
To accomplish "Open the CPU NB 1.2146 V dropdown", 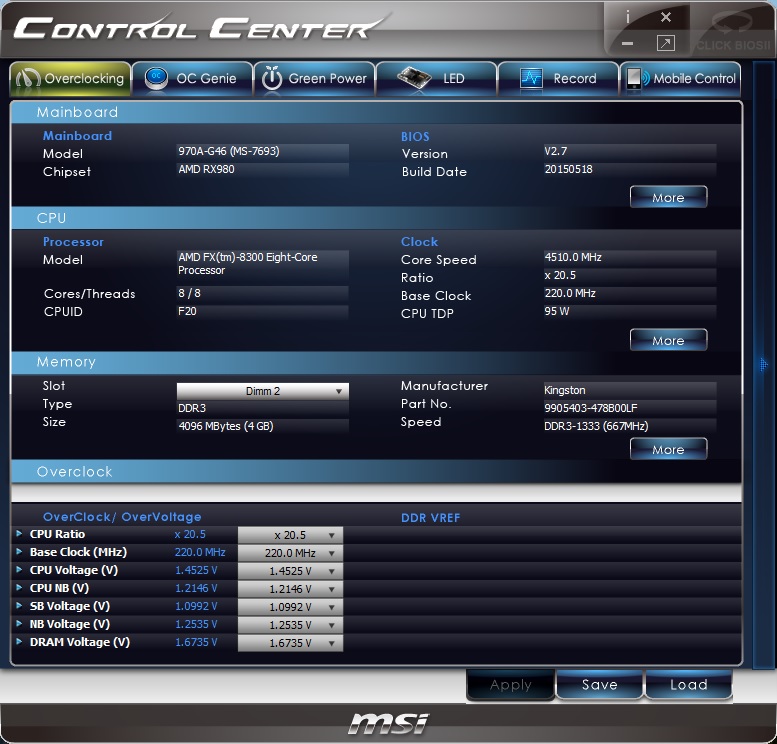I will point(290,589).
